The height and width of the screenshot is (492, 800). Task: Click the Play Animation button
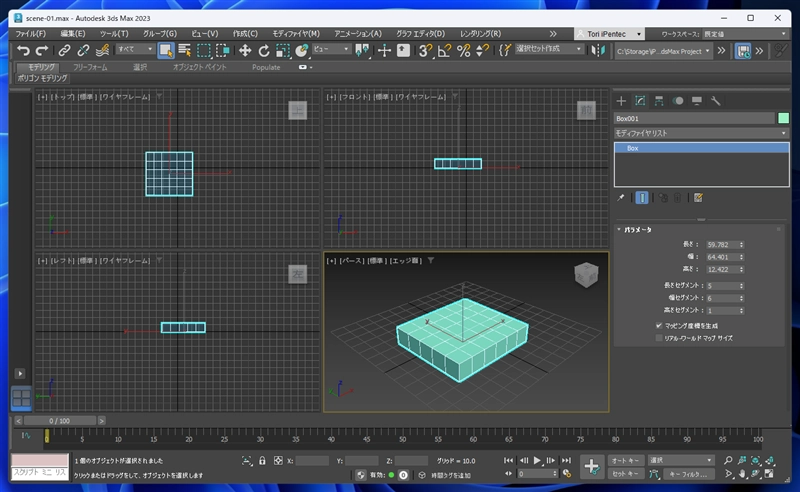537,460
